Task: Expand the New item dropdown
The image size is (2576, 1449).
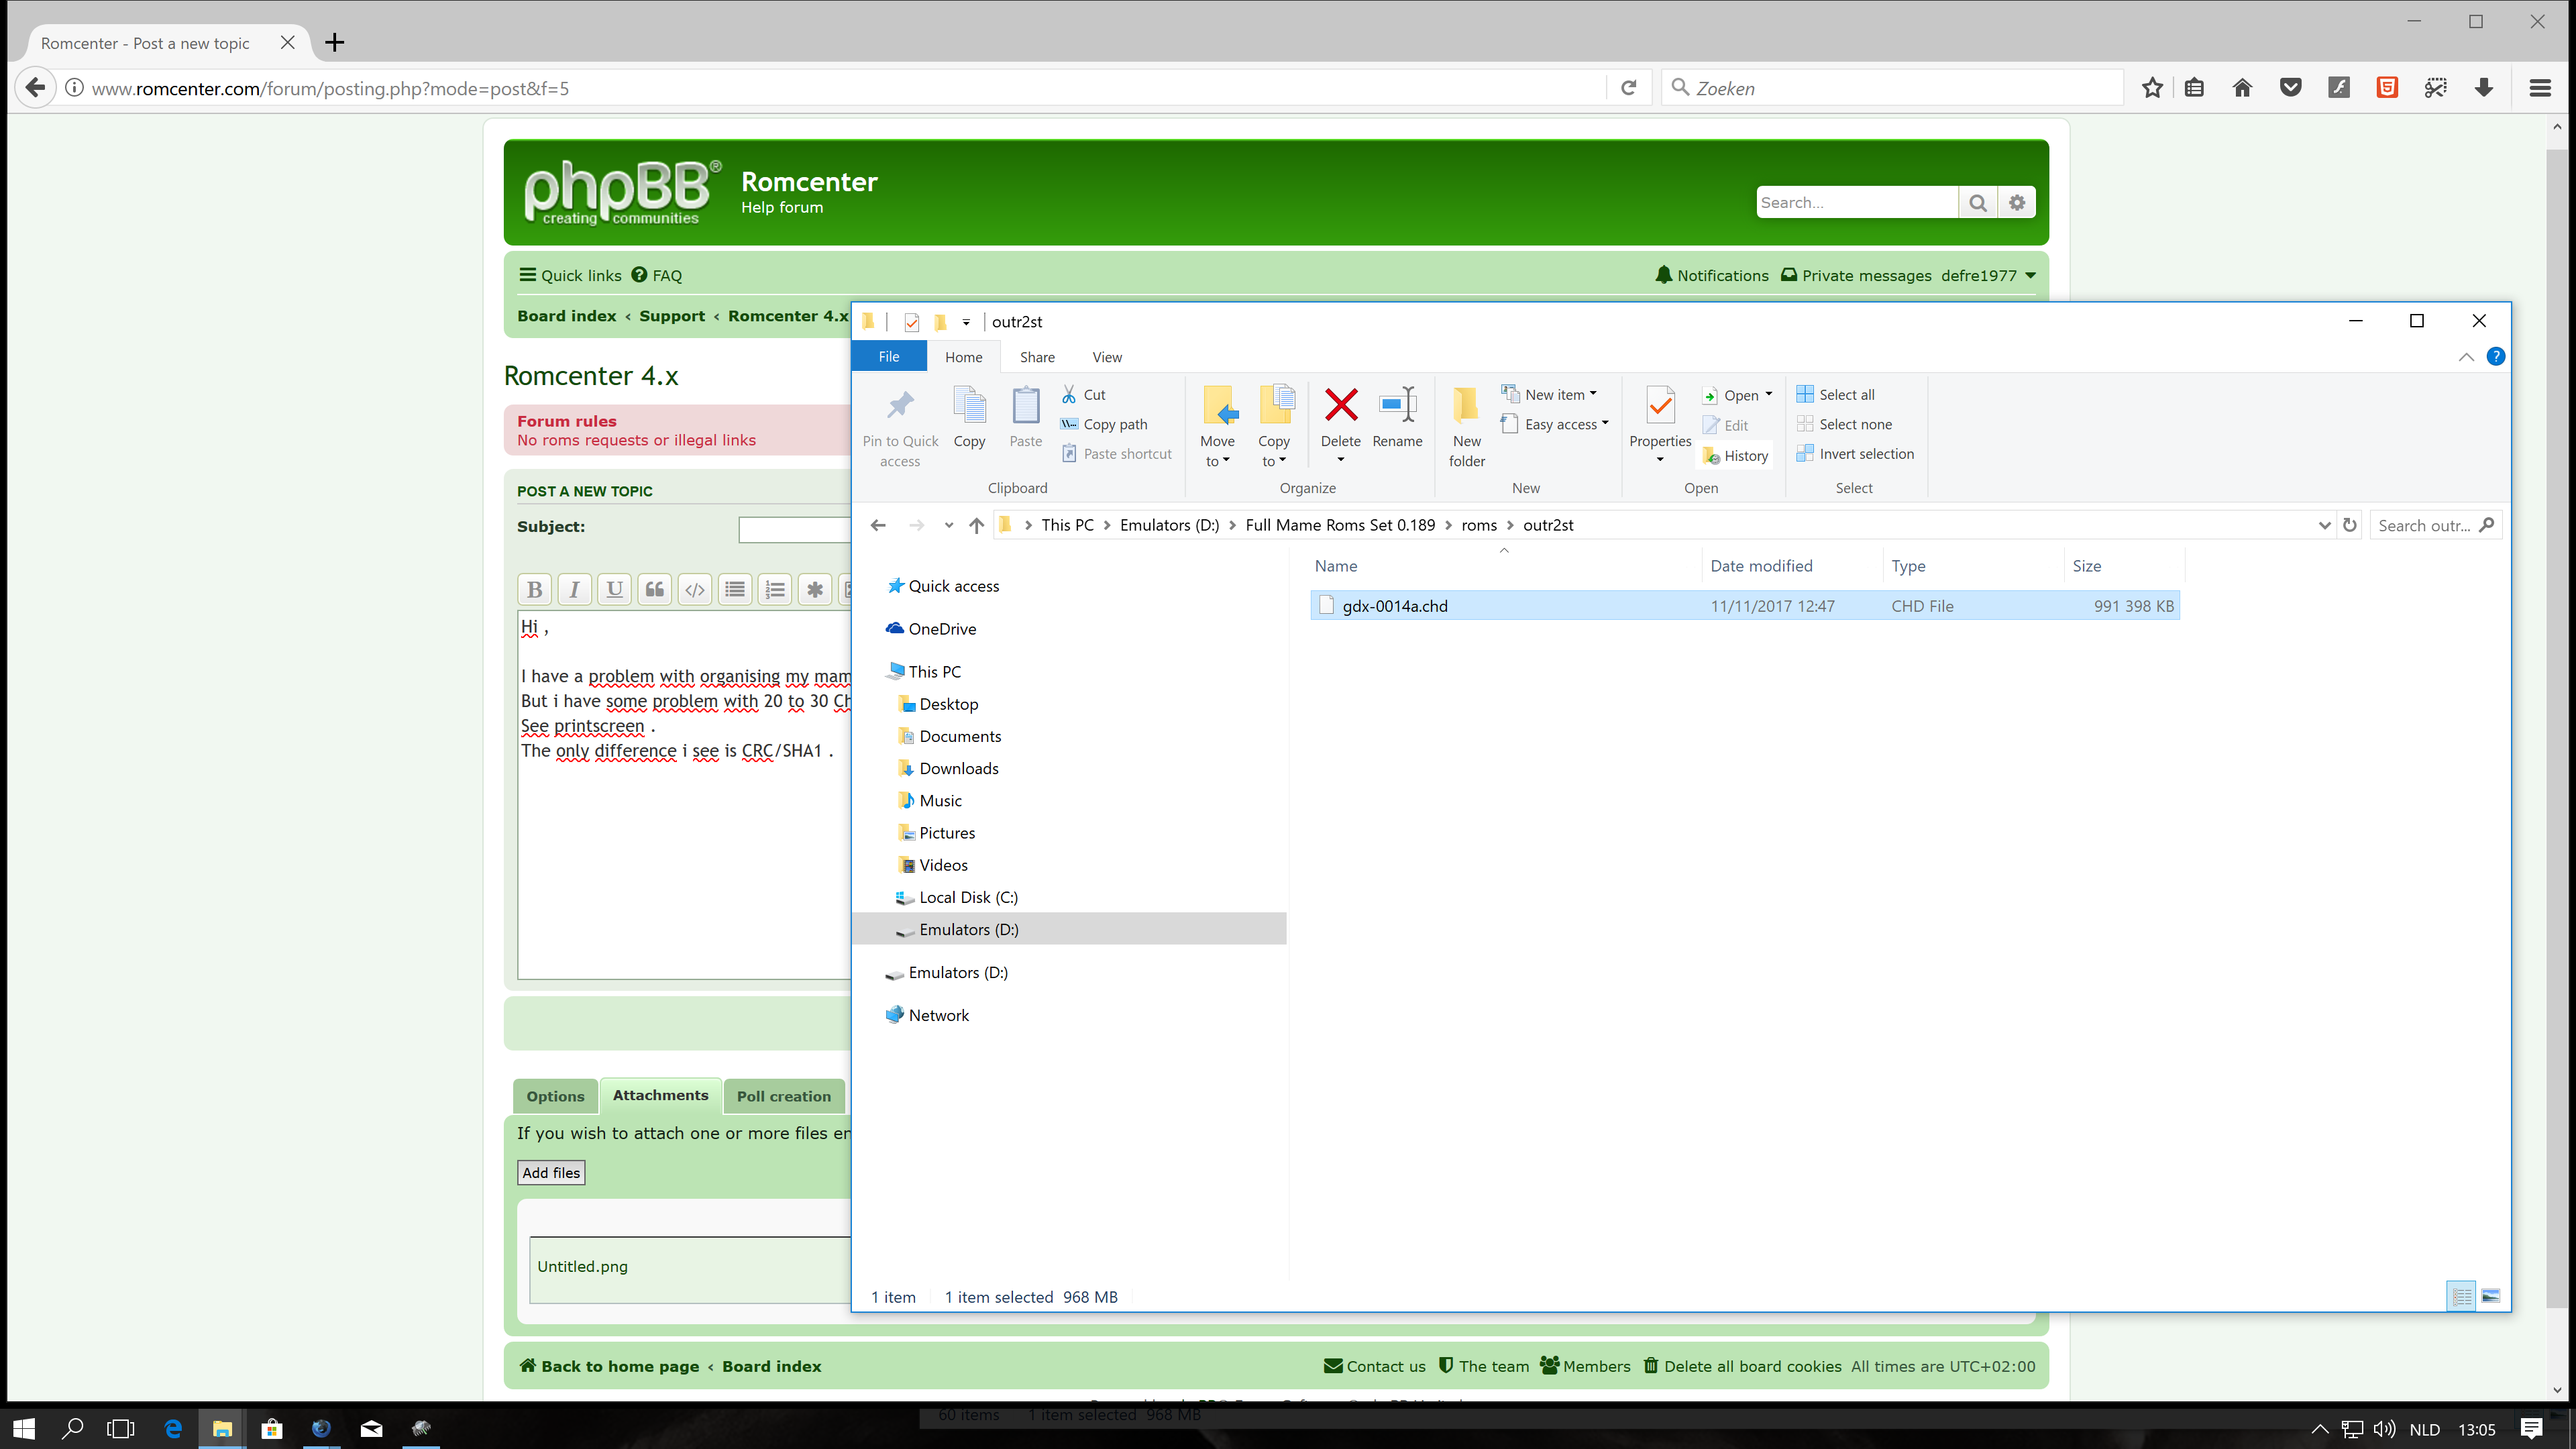Action: coord(1593,394)
